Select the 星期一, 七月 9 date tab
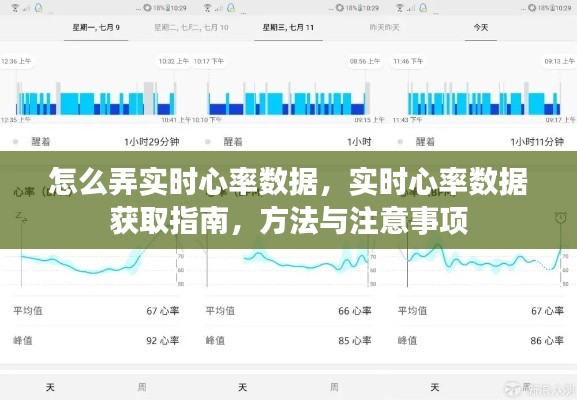577x400 pixels. click(x=96, y=28)
